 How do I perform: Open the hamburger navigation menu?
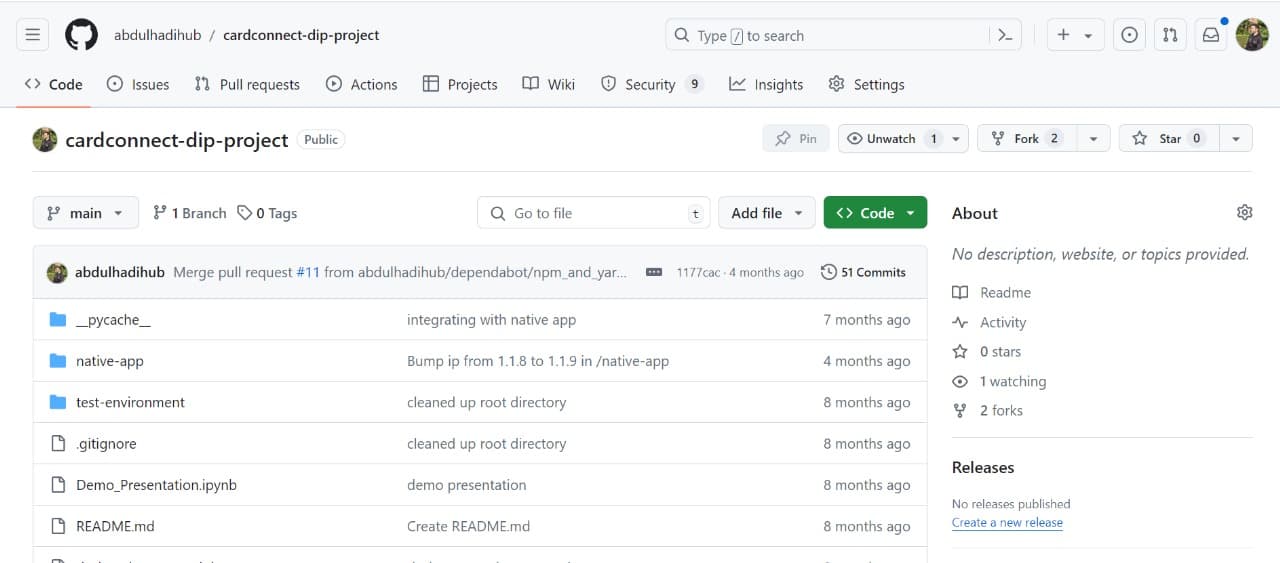point(32,35)
